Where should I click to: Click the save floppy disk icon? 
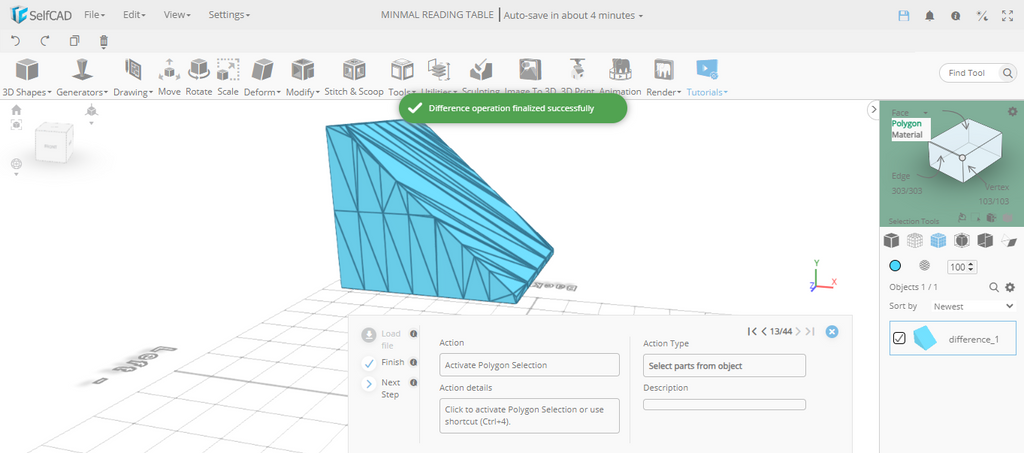(x=904, y=16)
